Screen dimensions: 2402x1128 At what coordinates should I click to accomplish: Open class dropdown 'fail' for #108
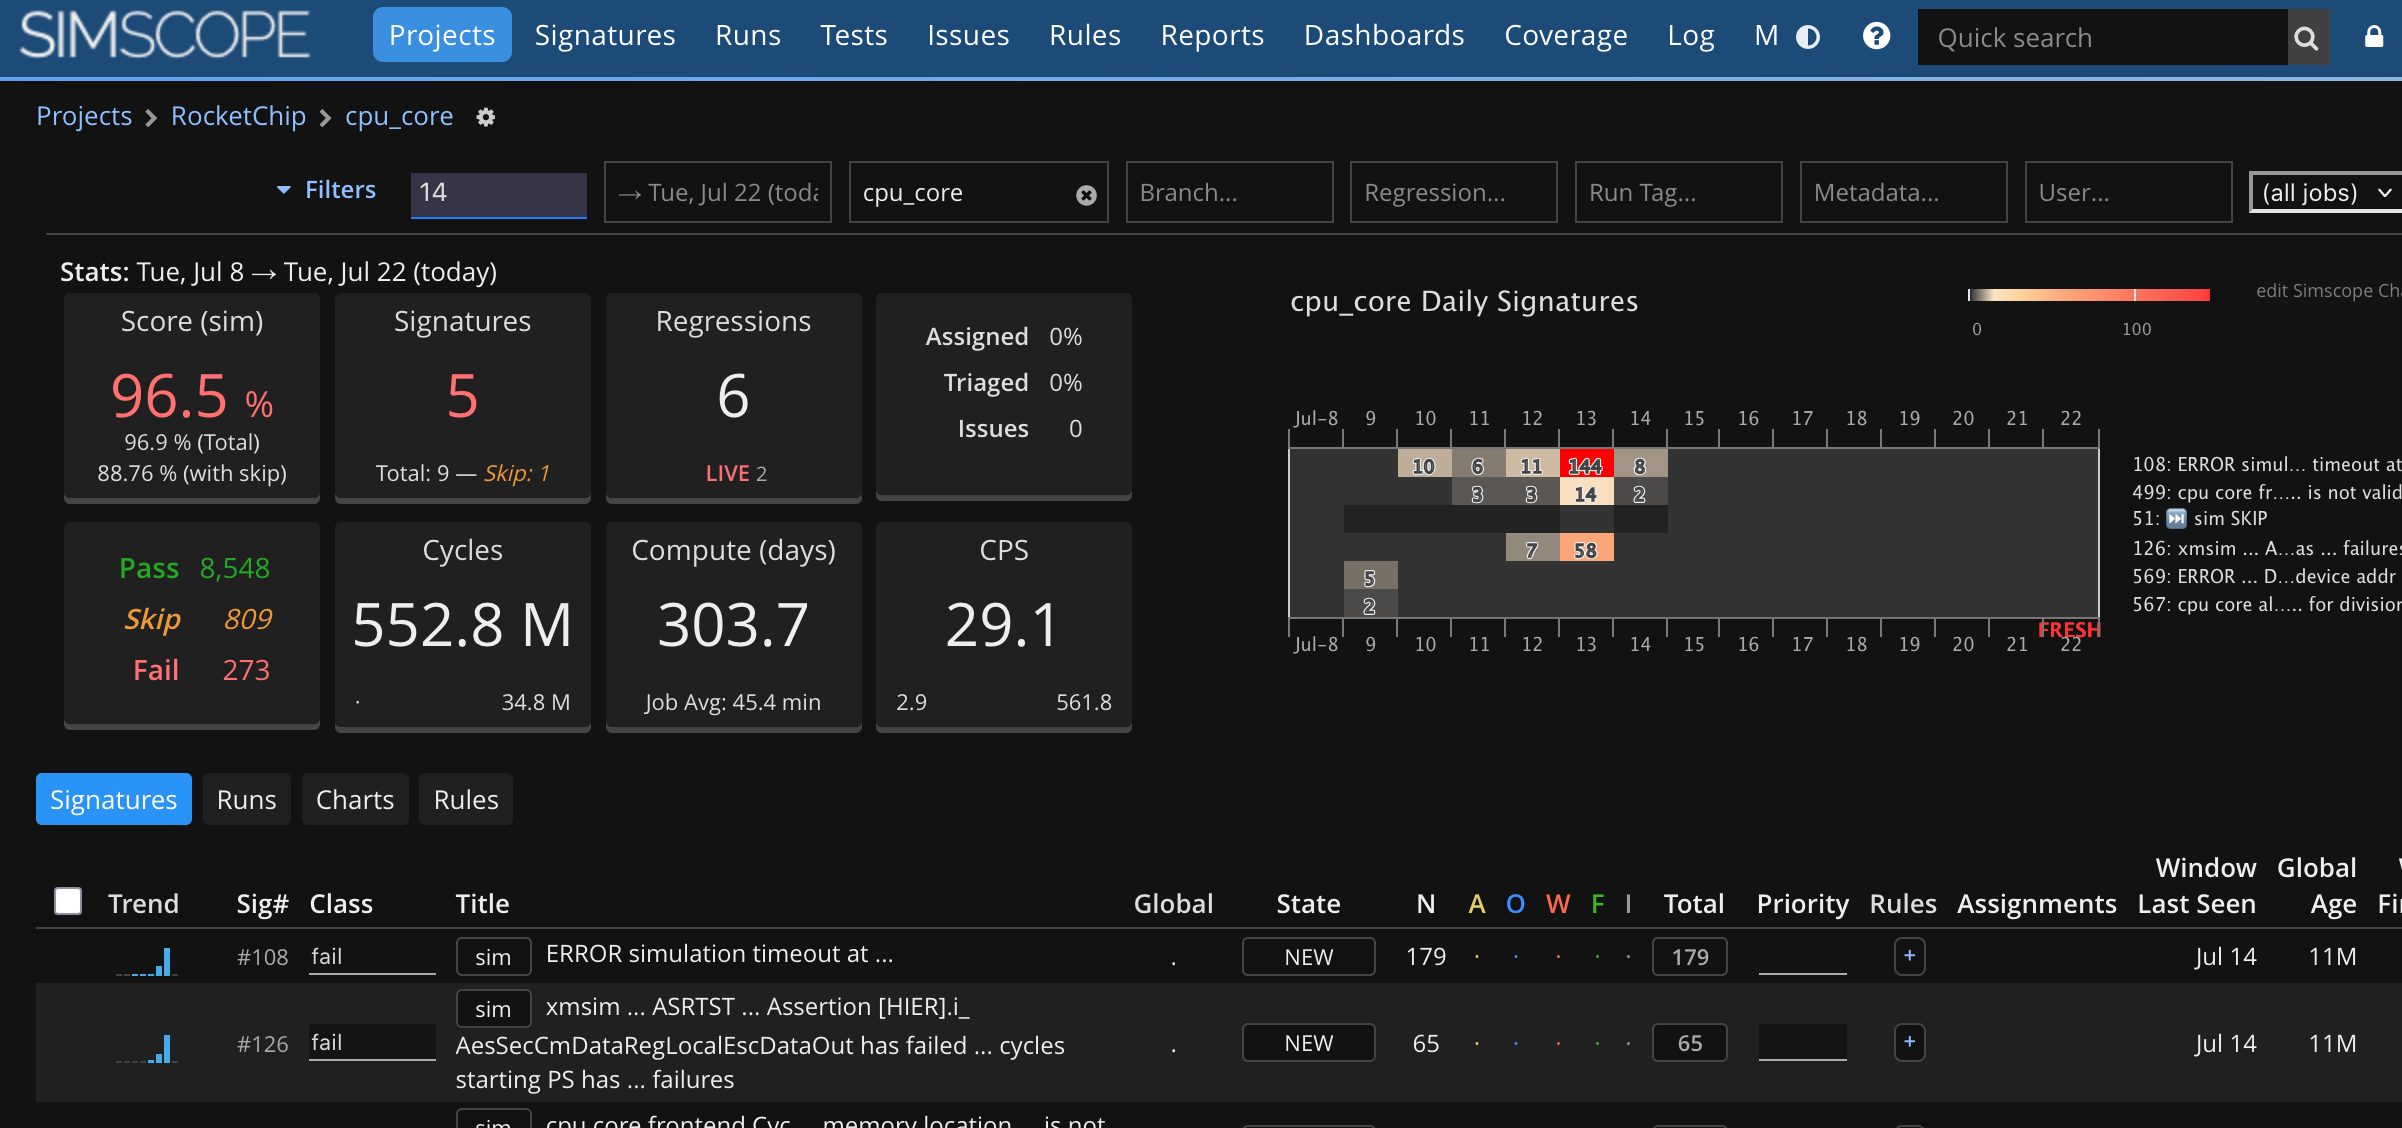(372, 957)
